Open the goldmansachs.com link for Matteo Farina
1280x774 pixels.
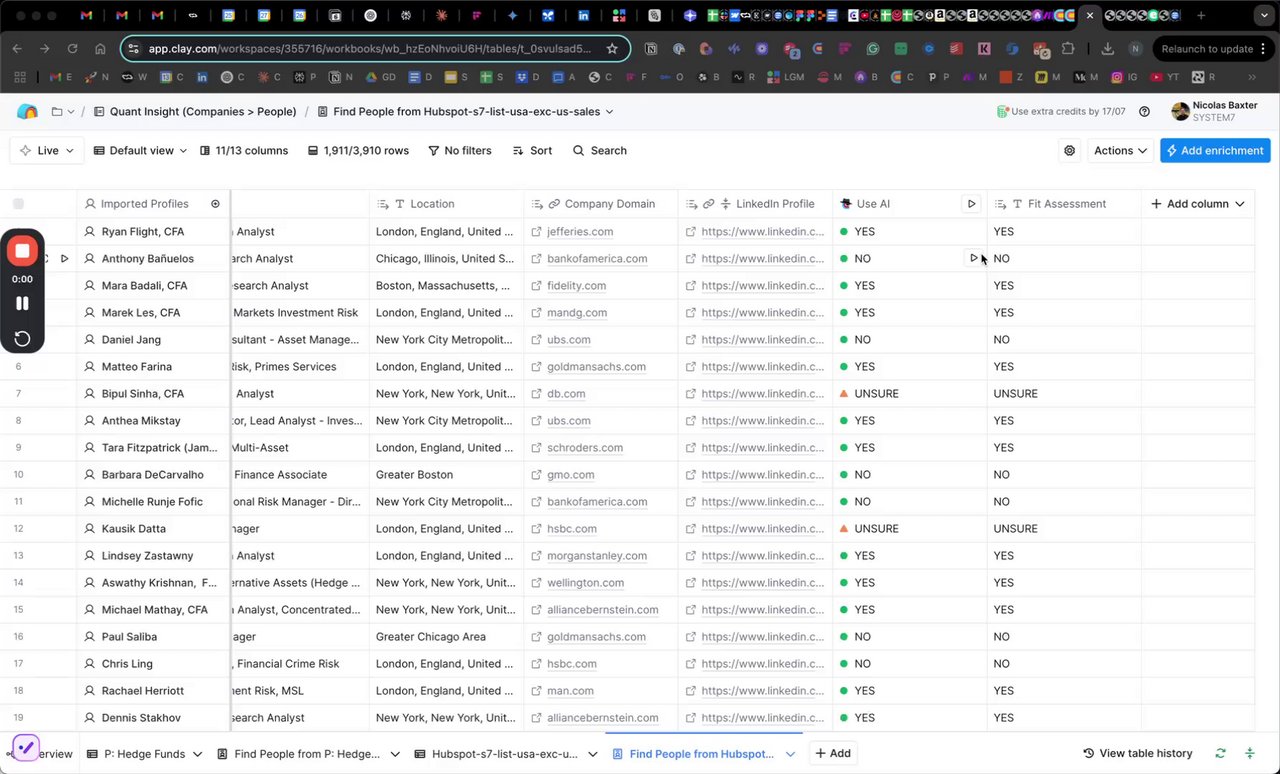(596, 367)
